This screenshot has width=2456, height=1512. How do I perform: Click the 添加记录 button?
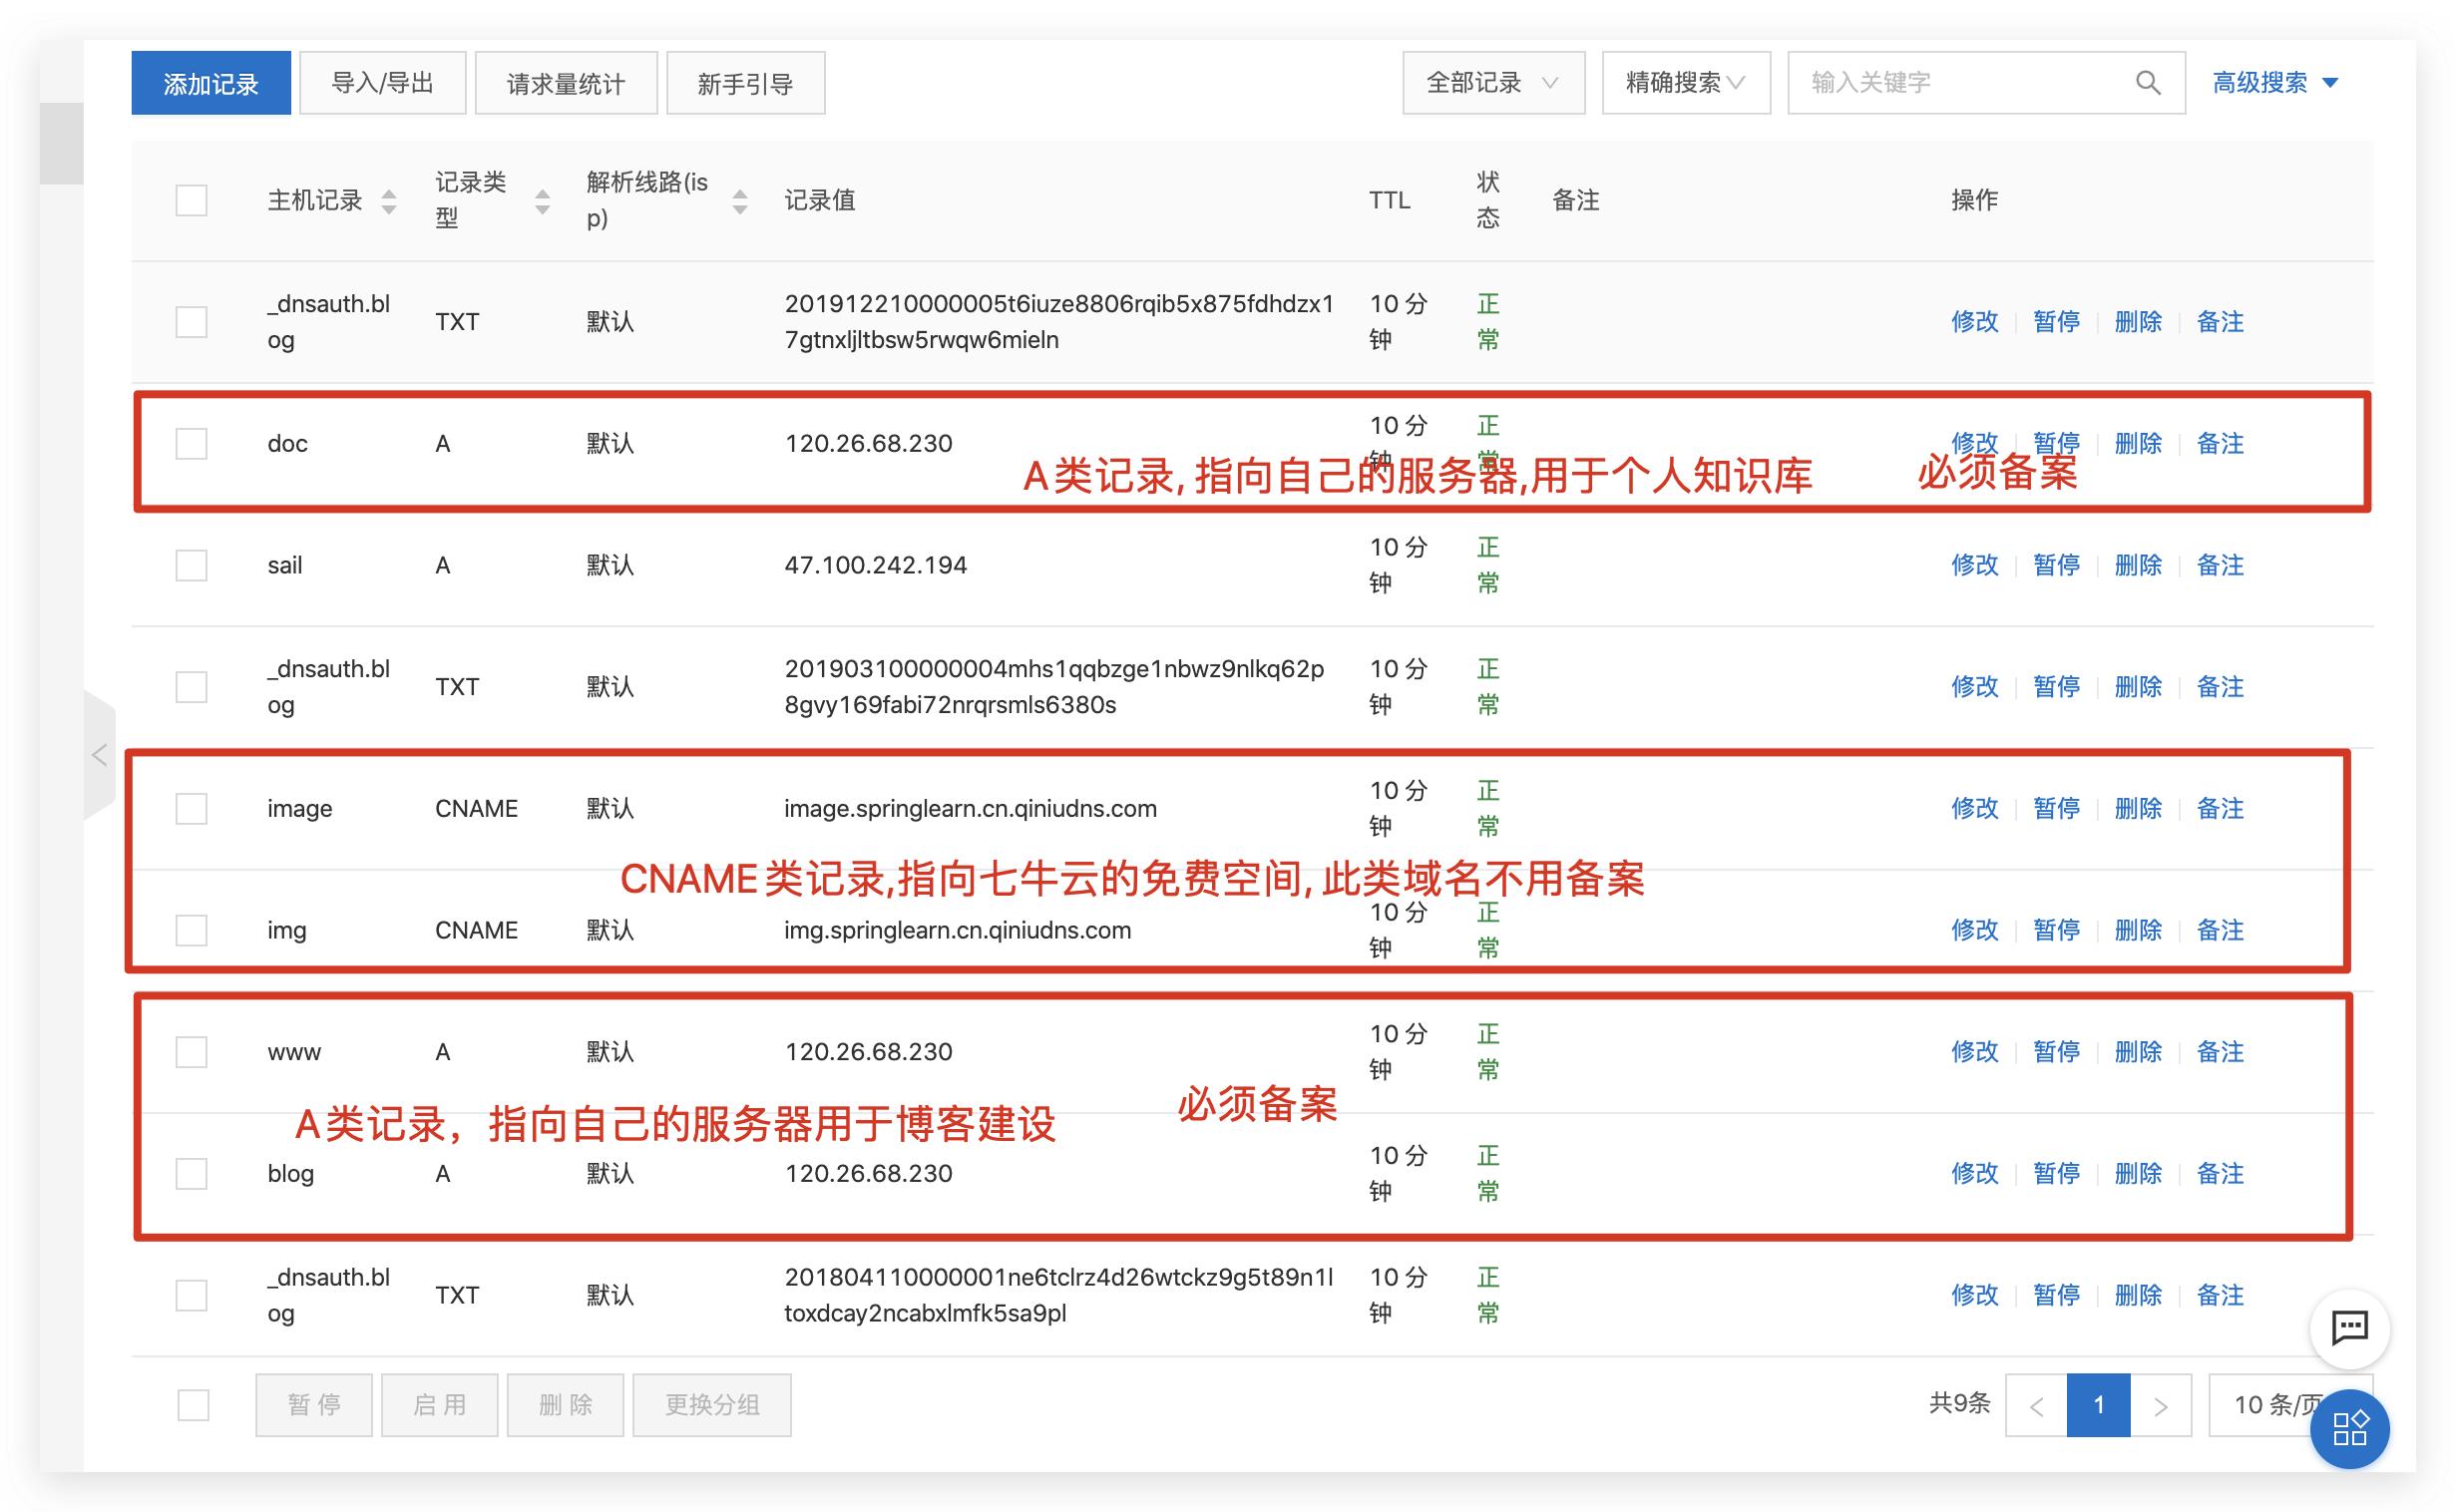click(211, 83)
